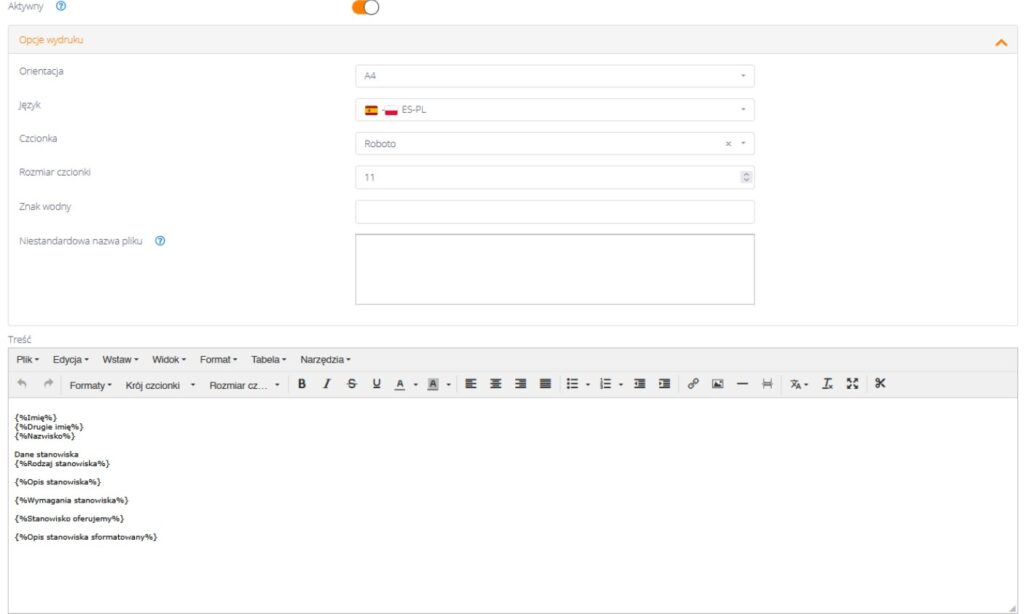This screenshot has width=1024, height=614.
Task: Open the Plik menu
Action: tap(30, 359)
